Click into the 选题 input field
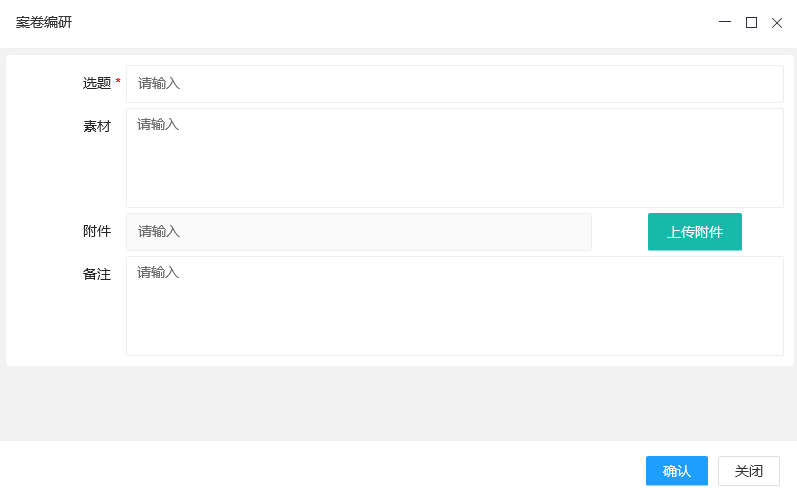The height and width of the screenshot is (496, 797). coord(454,84)
